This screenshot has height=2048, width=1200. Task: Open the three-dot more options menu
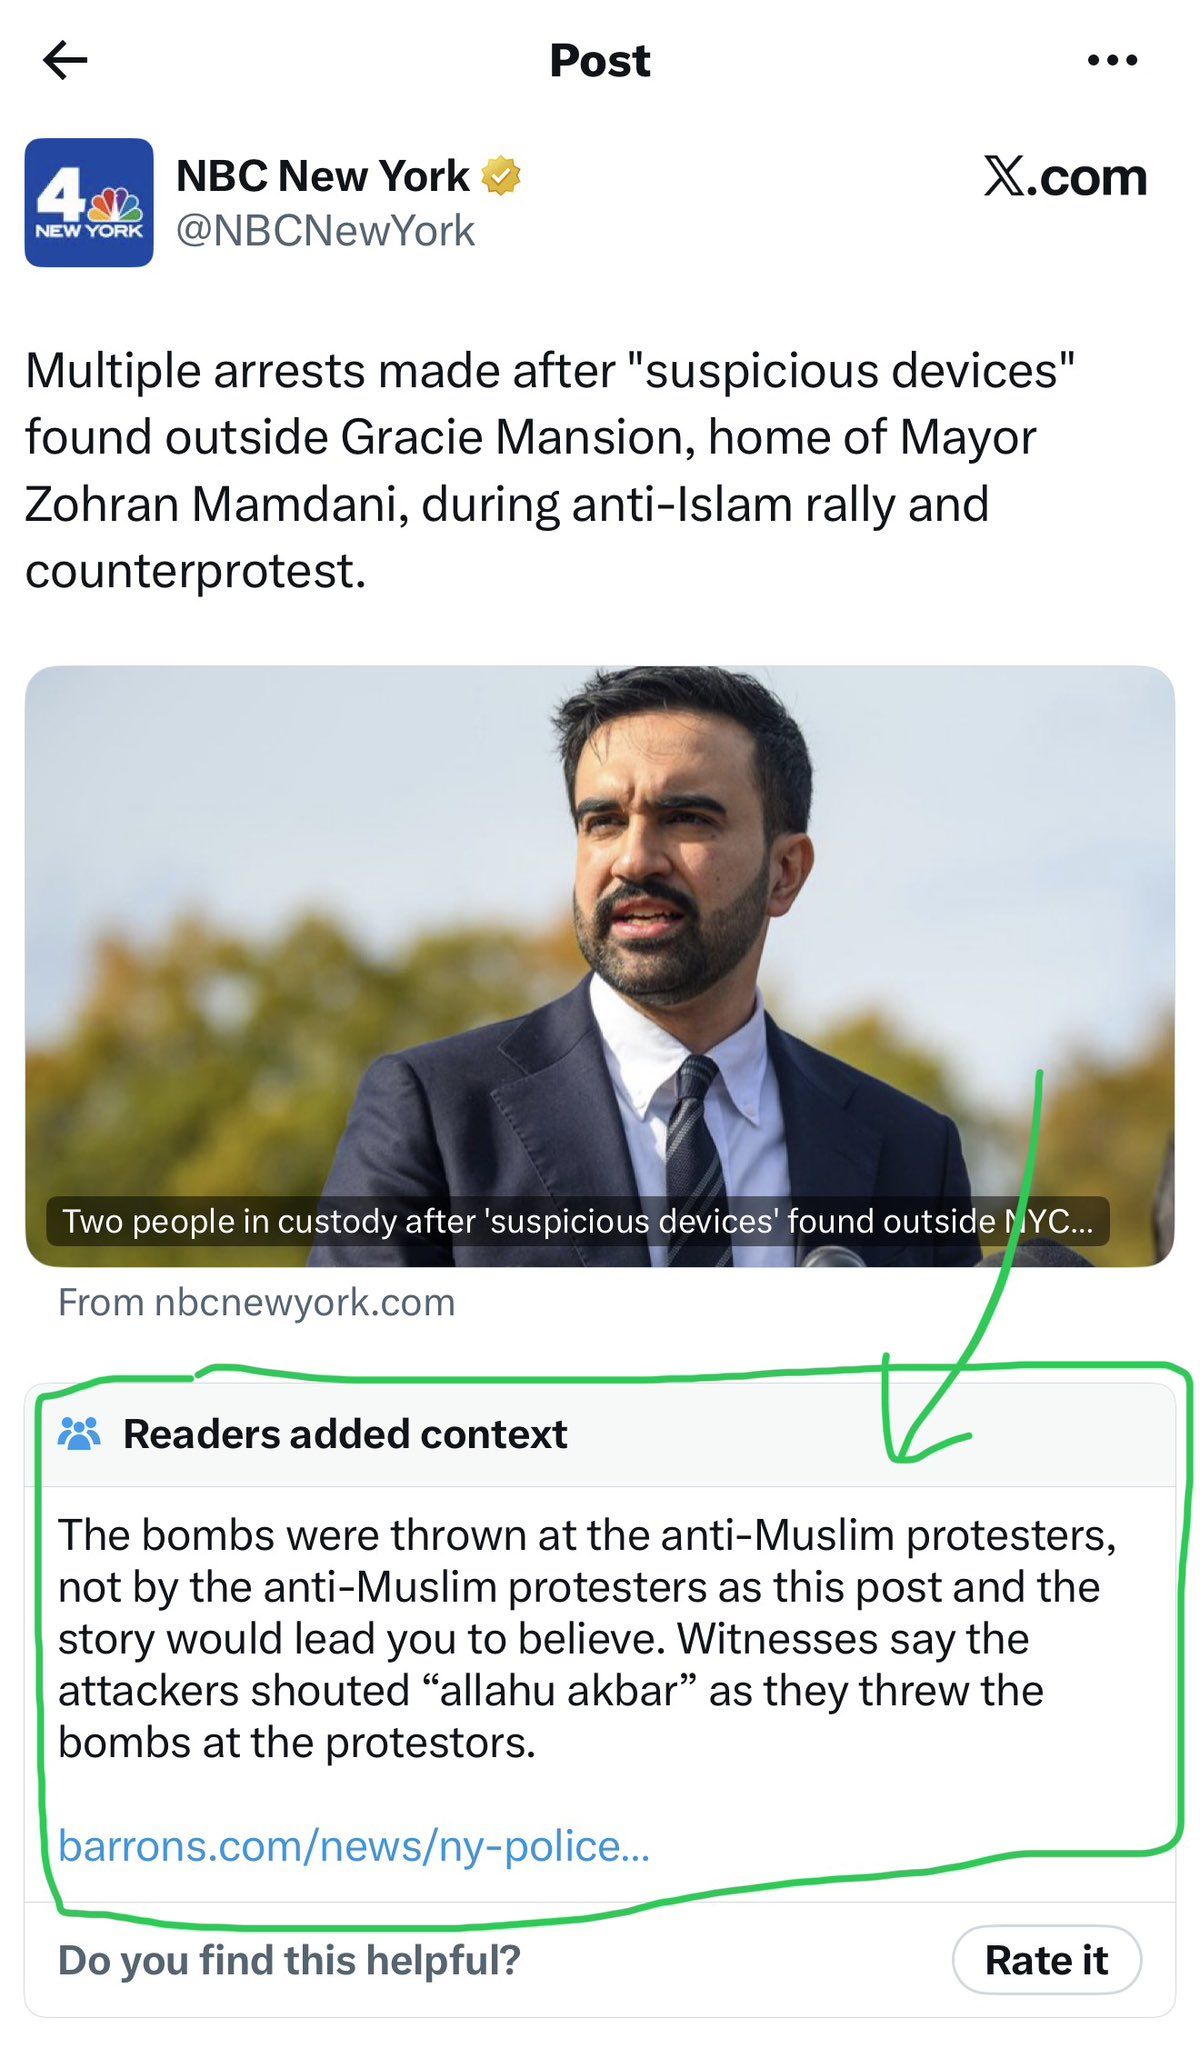point(1112,61)
